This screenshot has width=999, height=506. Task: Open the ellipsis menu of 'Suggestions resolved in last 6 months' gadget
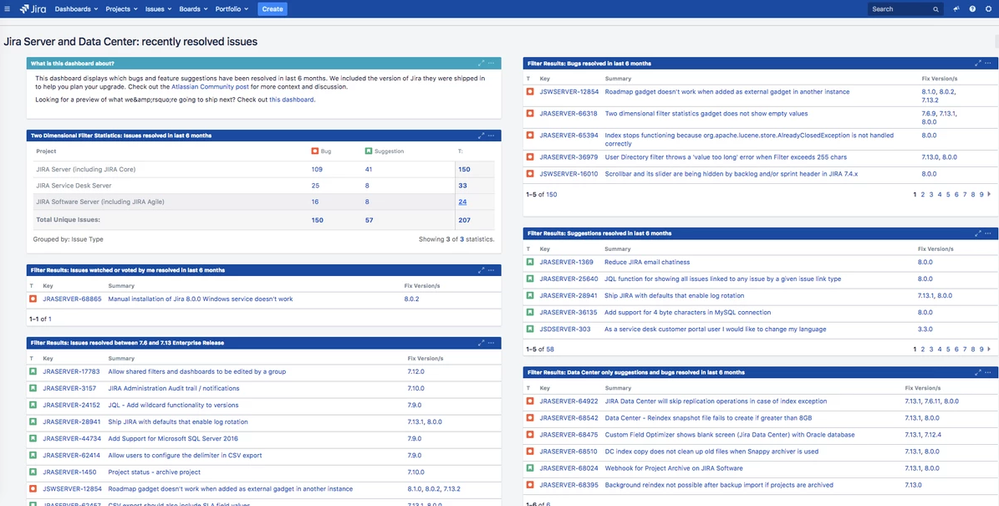pyautogui.click(x=988, y=233)
